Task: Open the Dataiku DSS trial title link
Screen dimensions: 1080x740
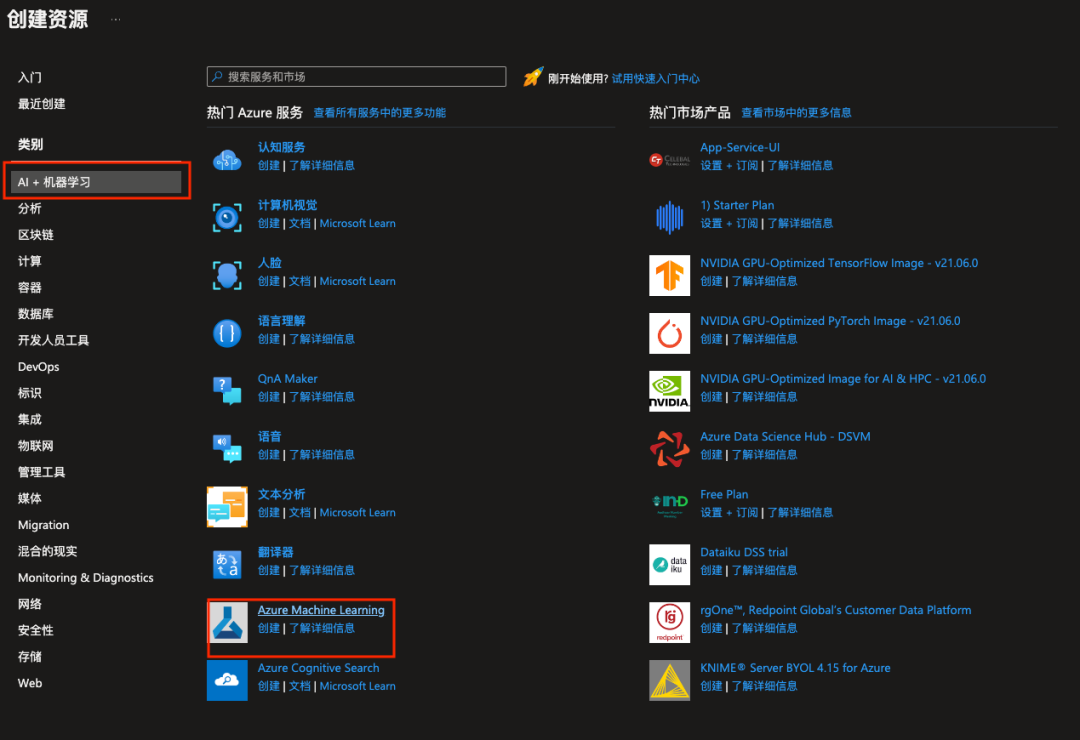Action: tap(744, 552)
